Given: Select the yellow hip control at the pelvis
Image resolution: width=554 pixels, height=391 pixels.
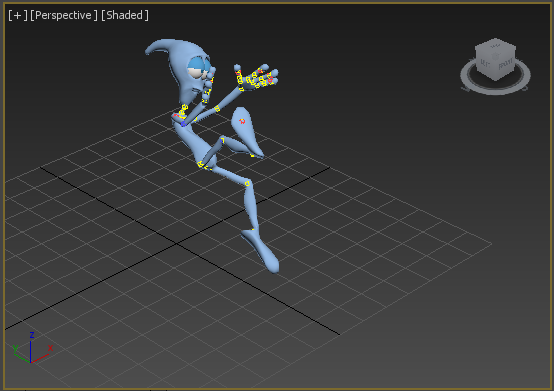Looking at the screenshot, I should point(201,164).
